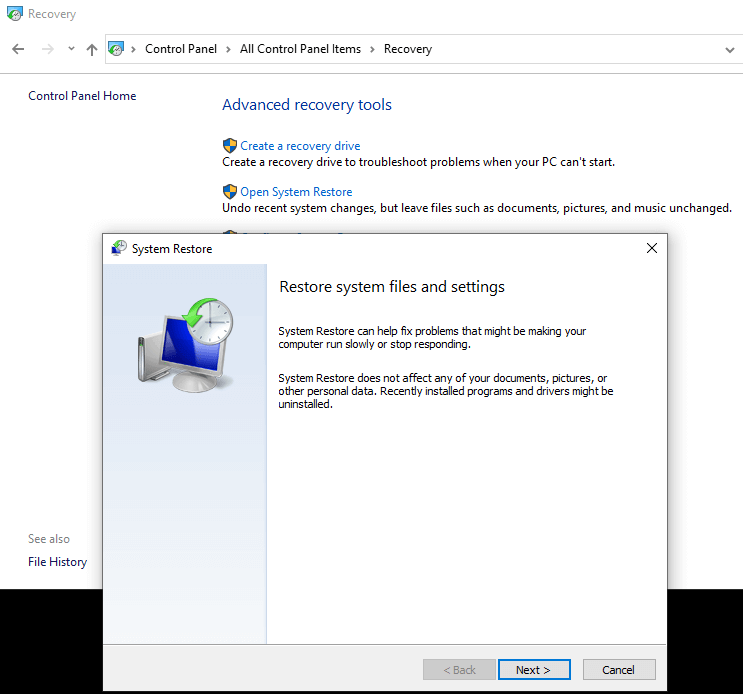Viewport: 743px width, 694px height.
Task: Click the Back arrow in Recovery window
Action: tap(18, 49)
